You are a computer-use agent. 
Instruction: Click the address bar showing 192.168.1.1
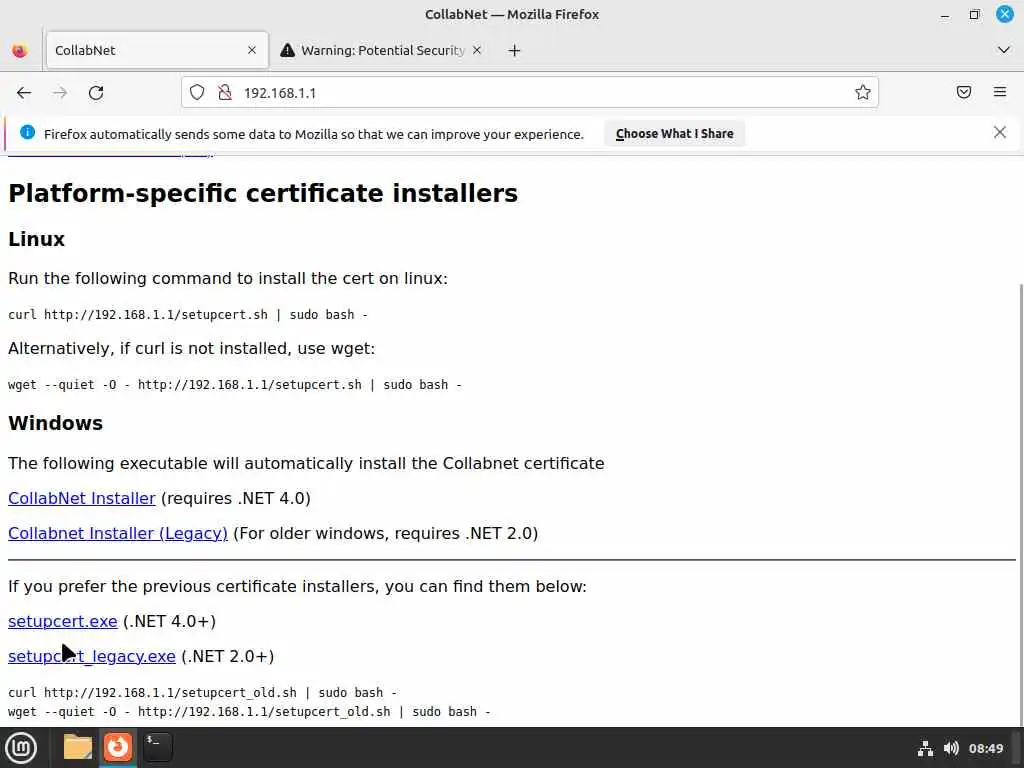530,93
